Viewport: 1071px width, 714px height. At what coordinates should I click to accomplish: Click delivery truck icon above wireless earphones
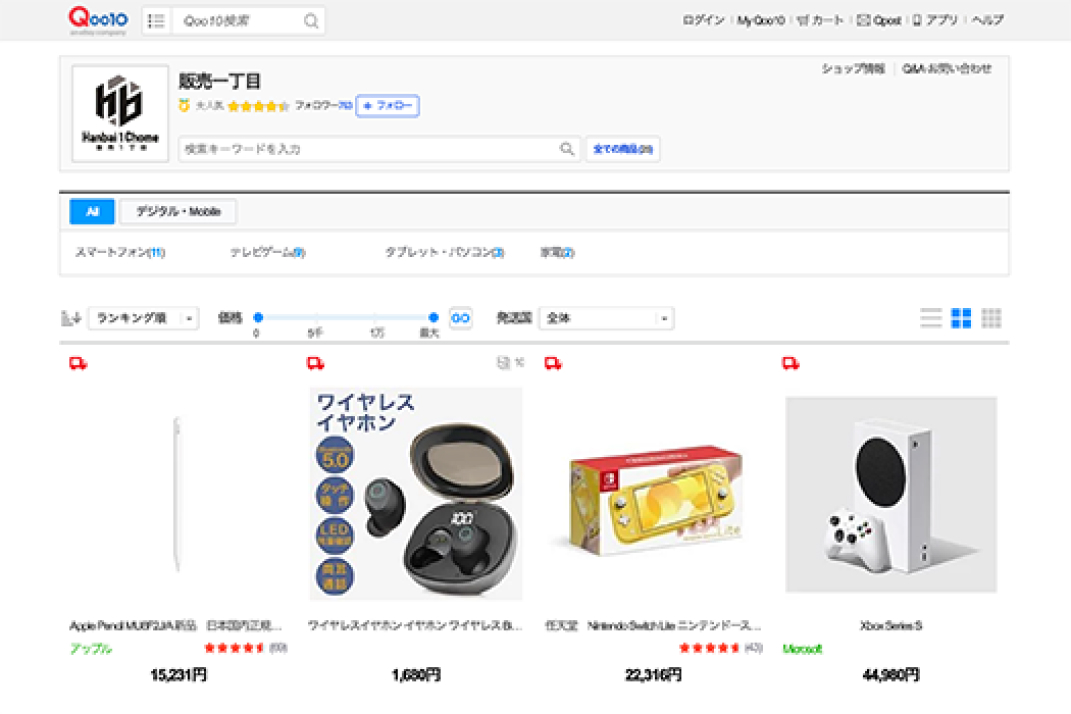tap(316, 363)
